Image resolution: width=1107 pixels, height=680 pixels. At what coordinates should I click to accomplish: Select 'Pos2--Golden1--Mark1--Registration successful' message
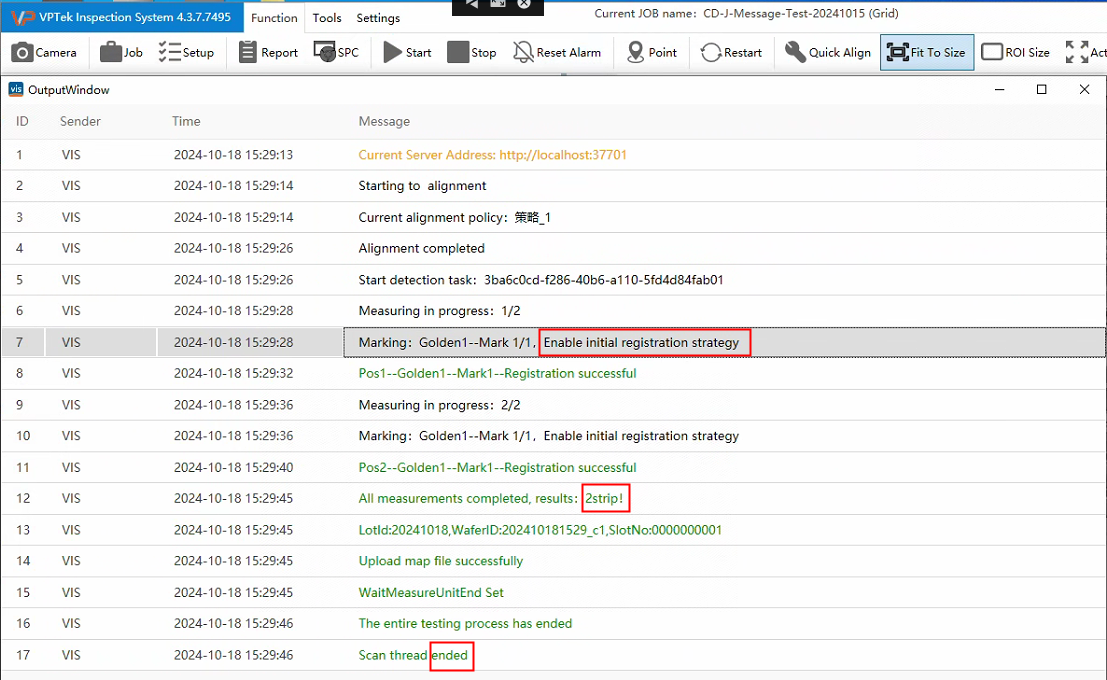(497, 467)
